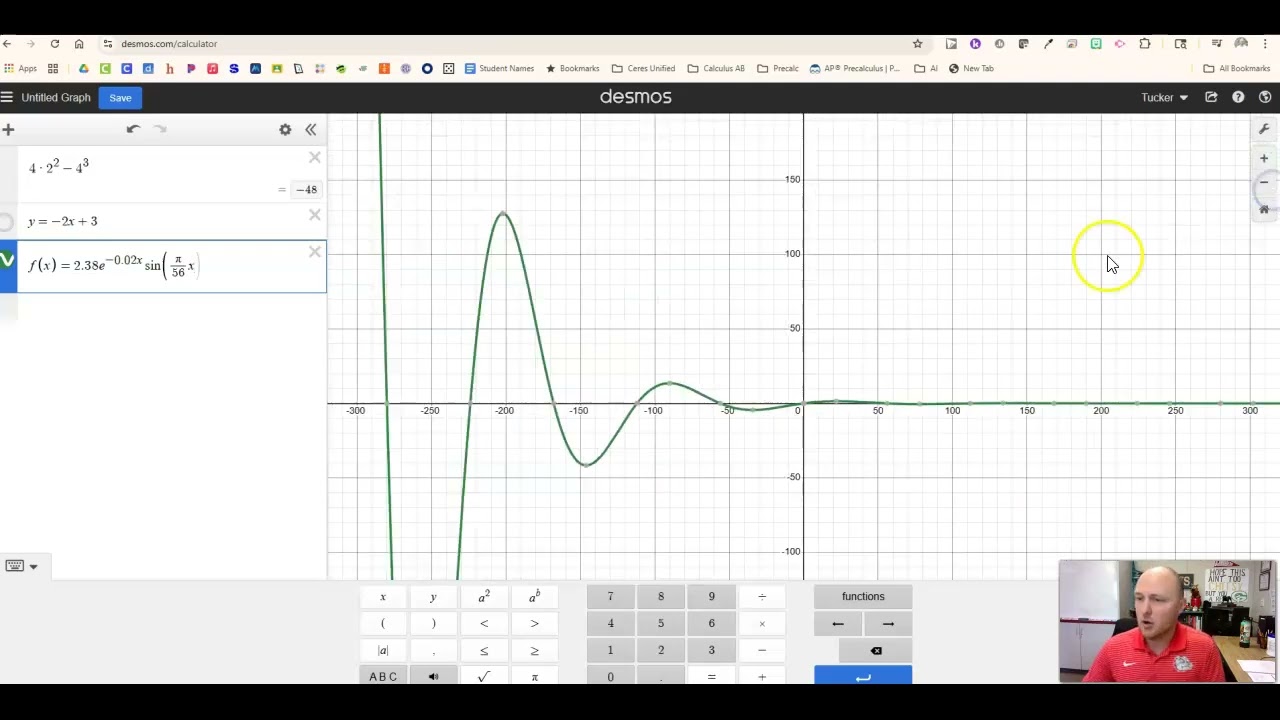Open the AI bookmark folder
This screenshot has height=720, width=1280.
pos(926,68)
